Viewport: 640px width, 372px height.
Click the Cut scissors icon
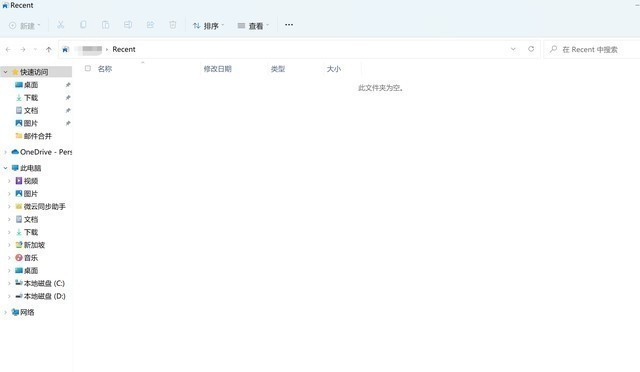[x=60, y=25]
